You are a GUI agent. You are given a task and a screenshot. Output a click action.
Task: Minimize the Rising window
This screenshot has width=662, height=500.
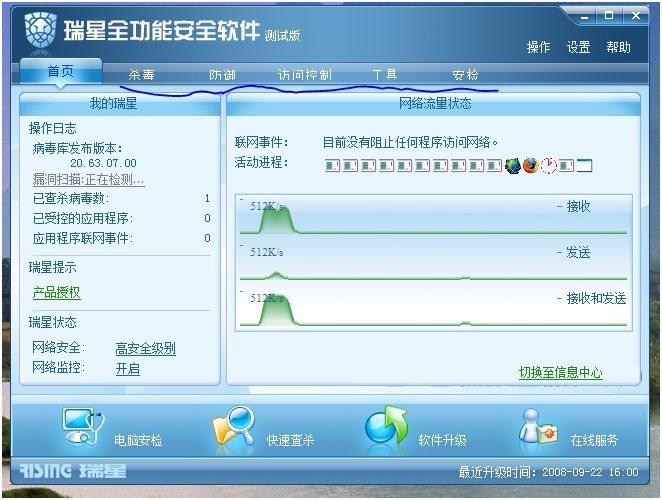point(584,17)
